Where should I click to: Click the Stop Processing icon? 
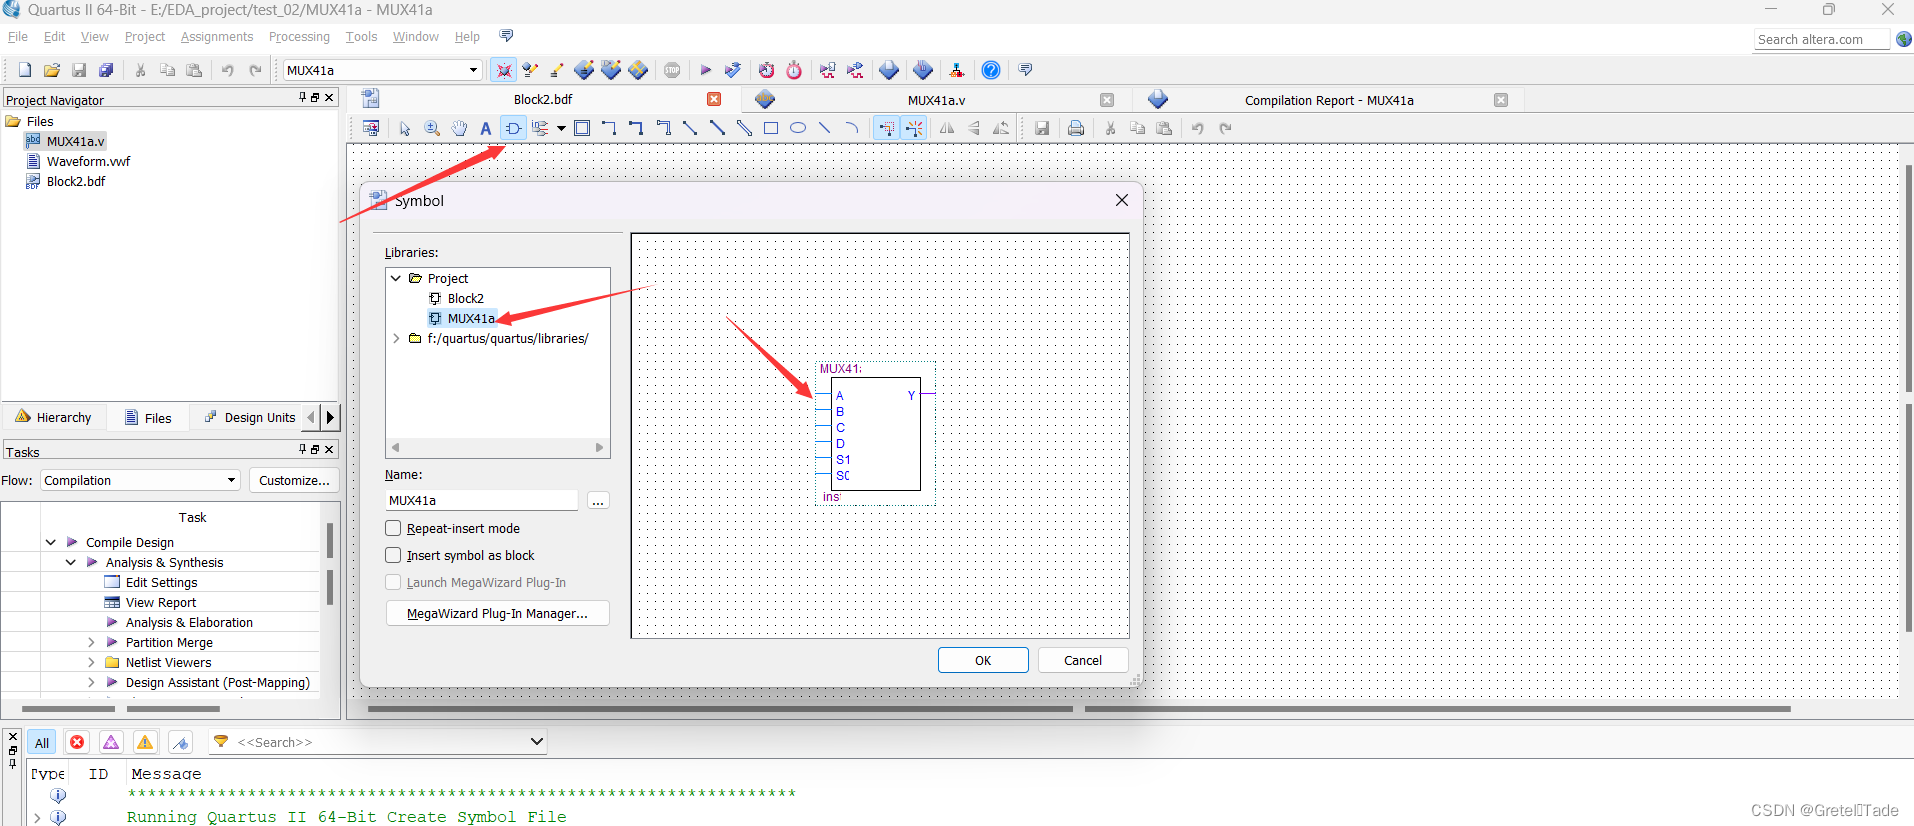tap(672, 70)
